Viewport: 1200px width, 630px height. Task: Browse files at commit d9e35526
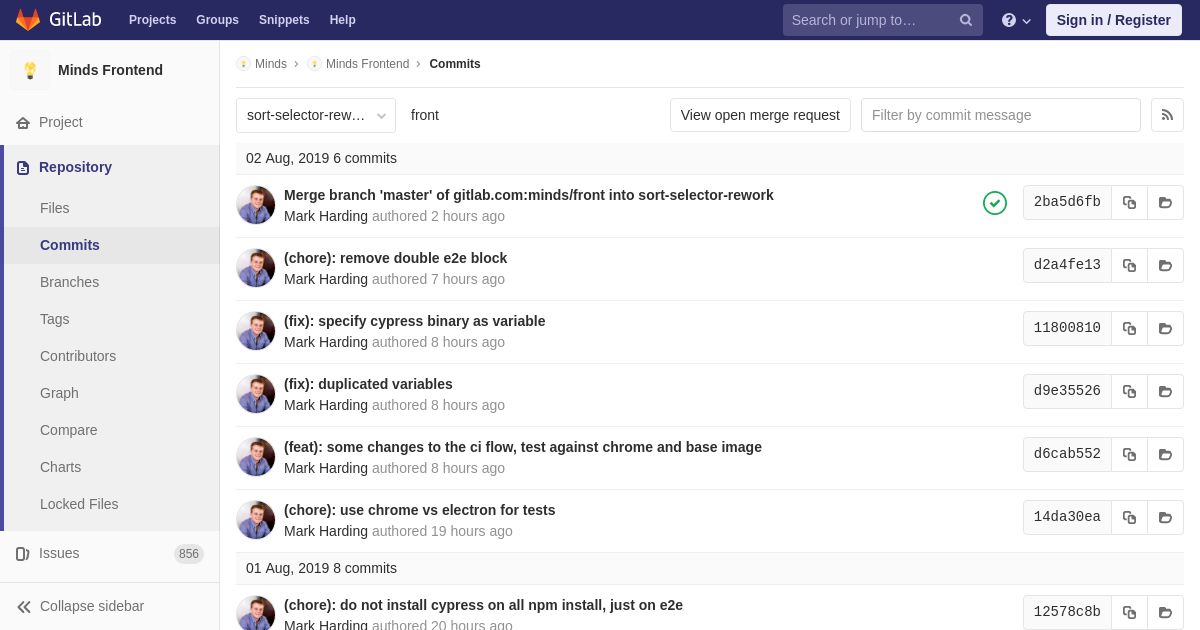click(x=1165, y=391)
